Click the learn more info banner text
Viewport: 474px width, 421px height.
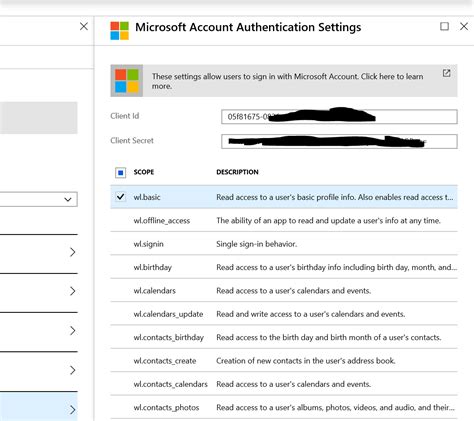tap(287, 81)
